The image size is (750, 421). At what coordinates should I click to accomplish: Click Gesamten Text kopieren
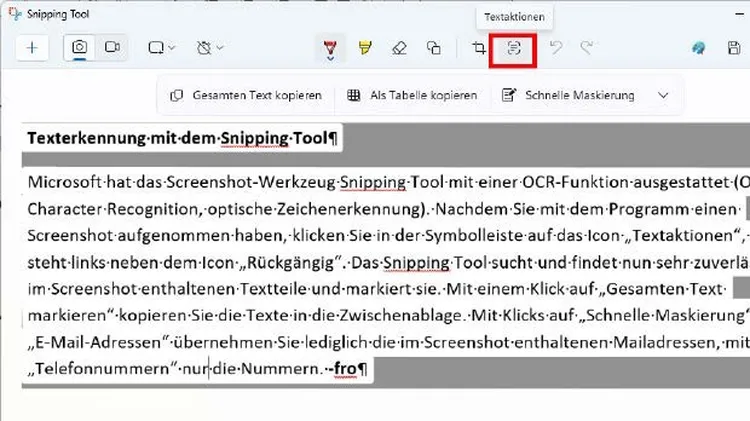(246, 95)
